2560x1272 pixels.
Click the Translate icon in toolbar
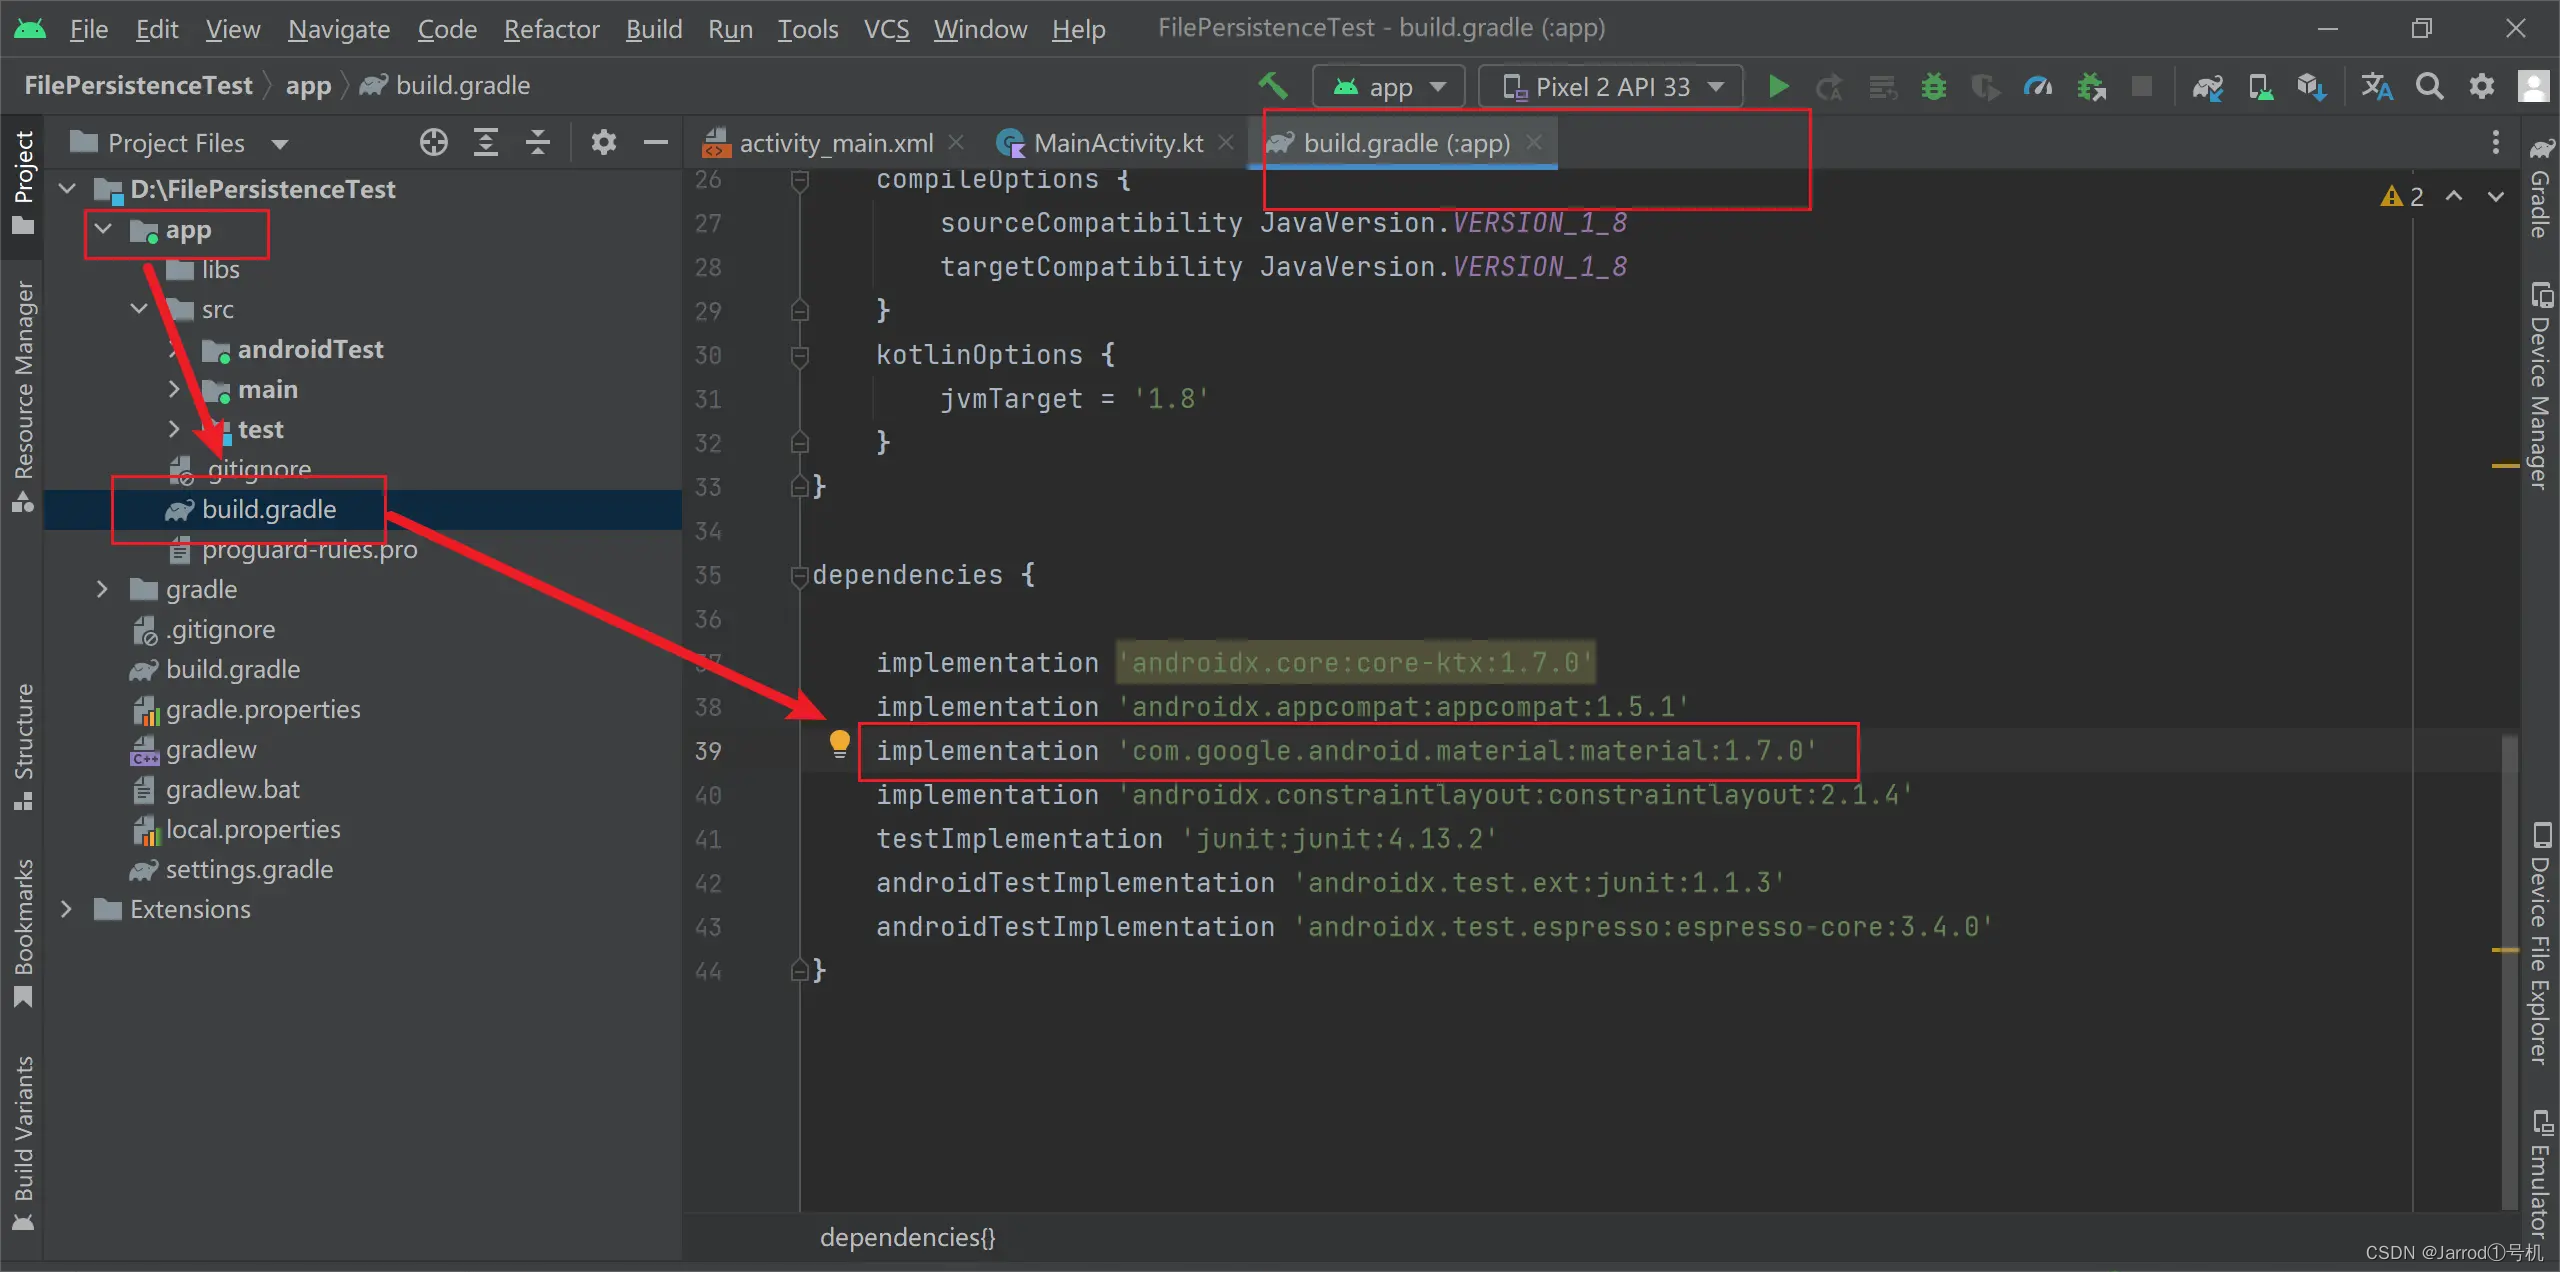coord(2377,87)
